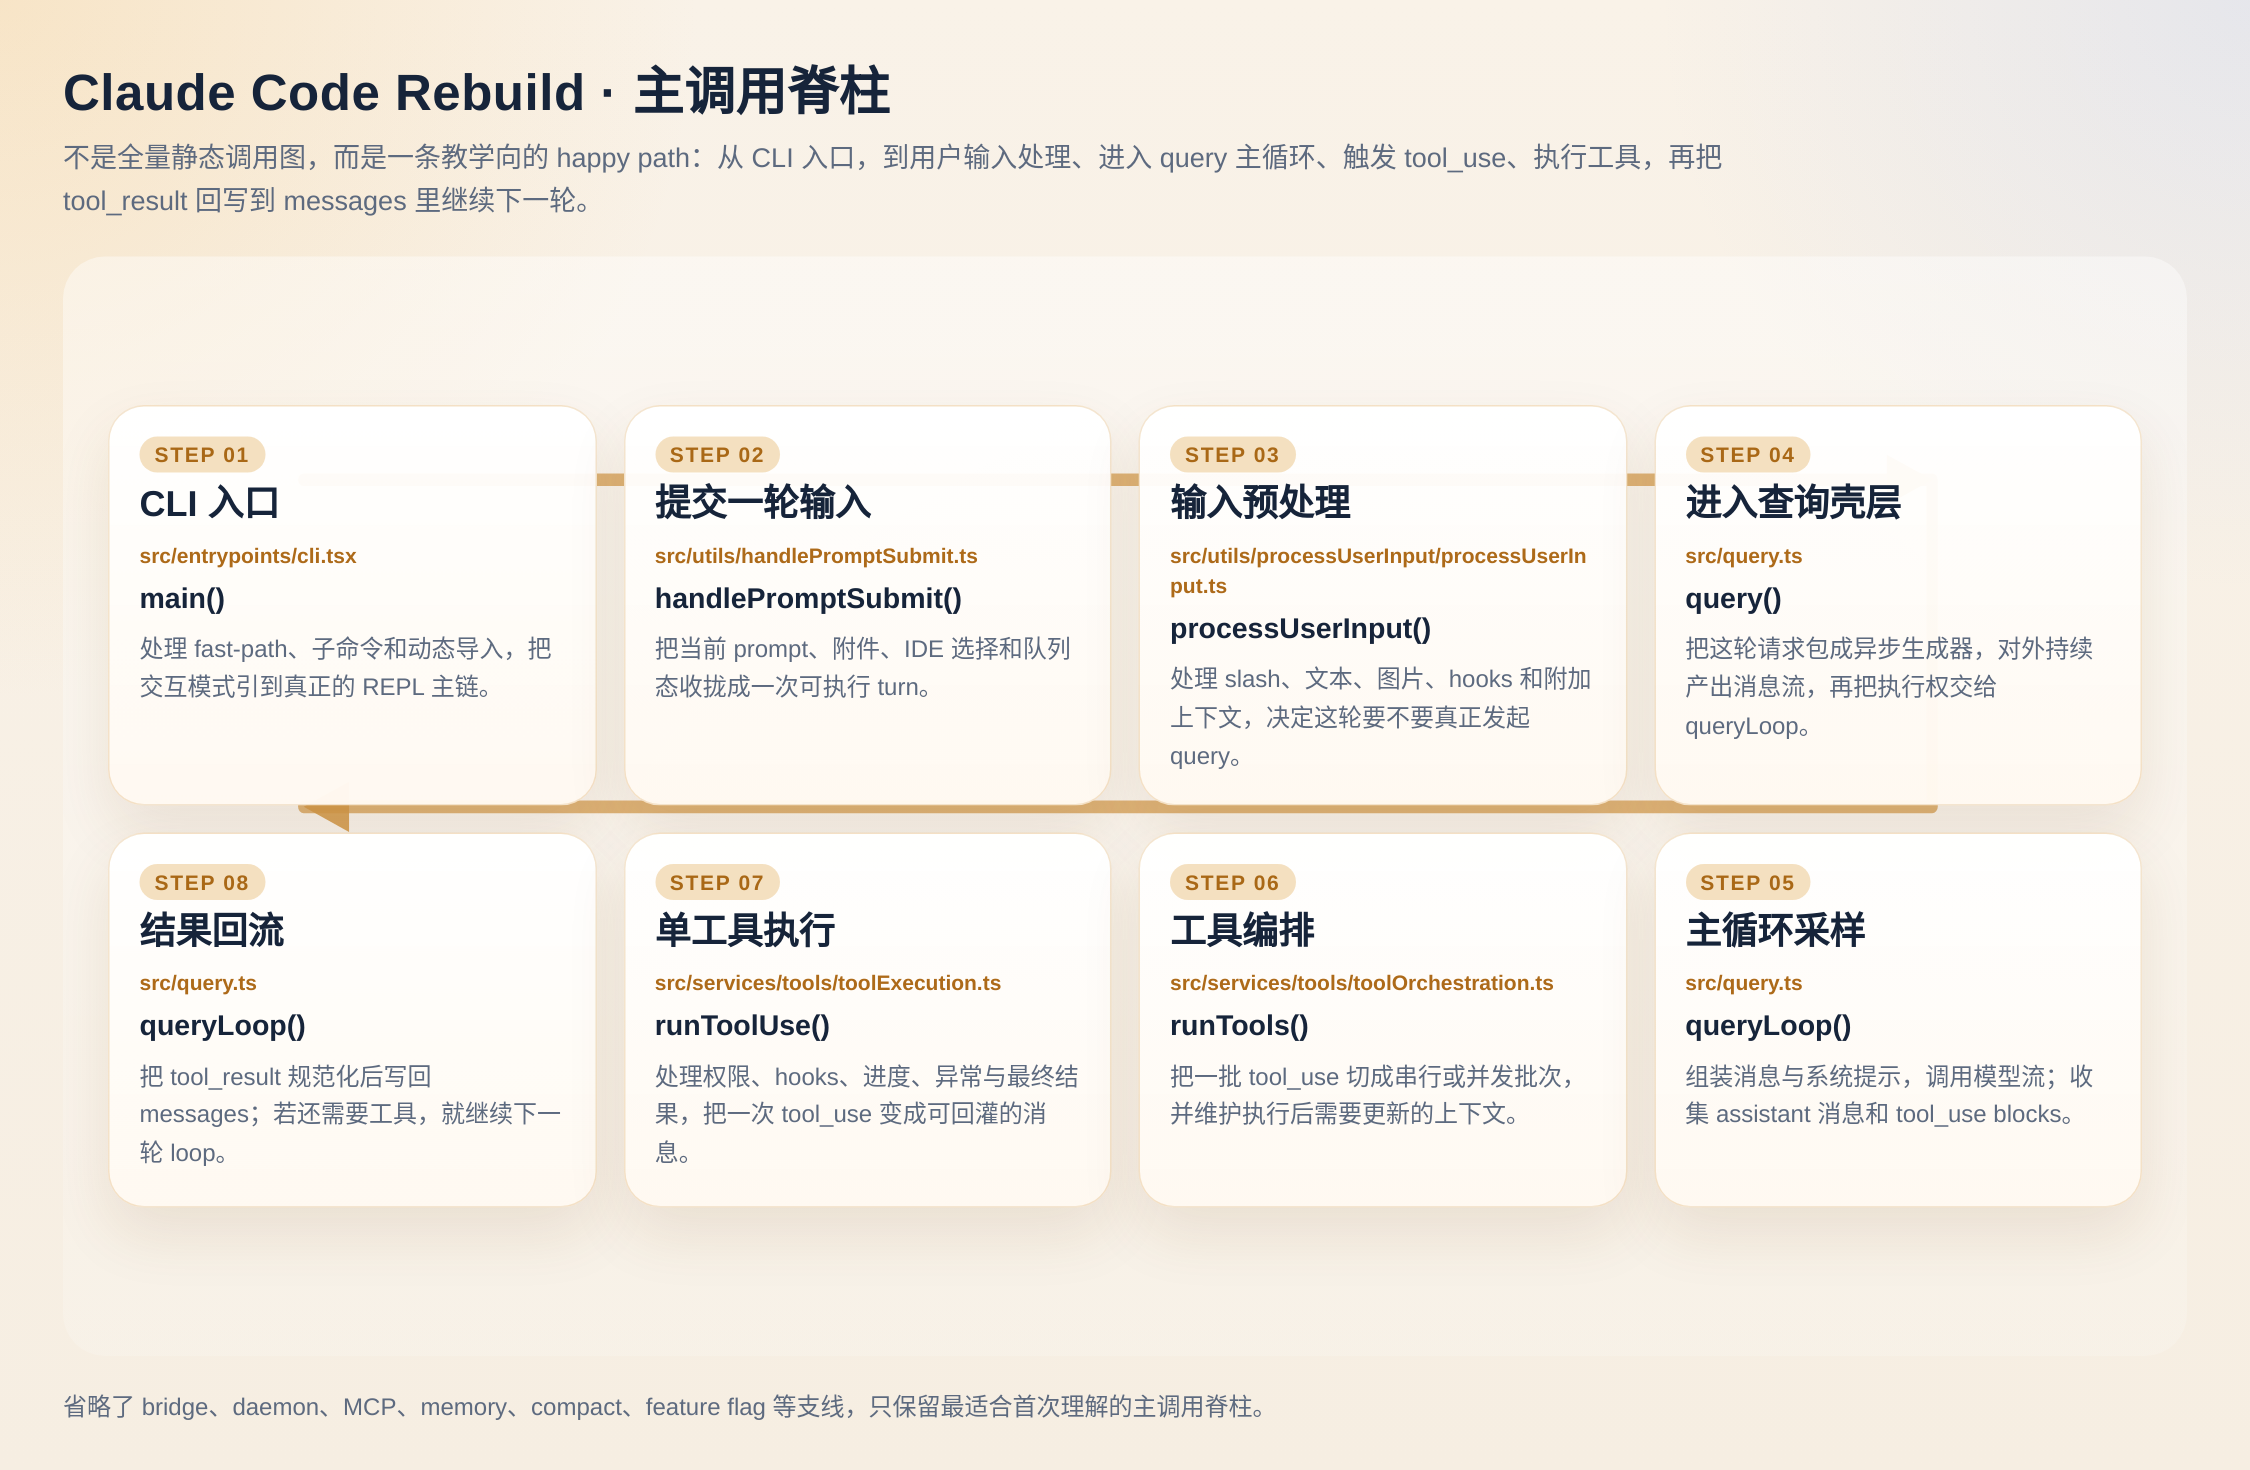2250x1470 pixels.
Task: Click the STEP 01 badge
Action: 202,455
